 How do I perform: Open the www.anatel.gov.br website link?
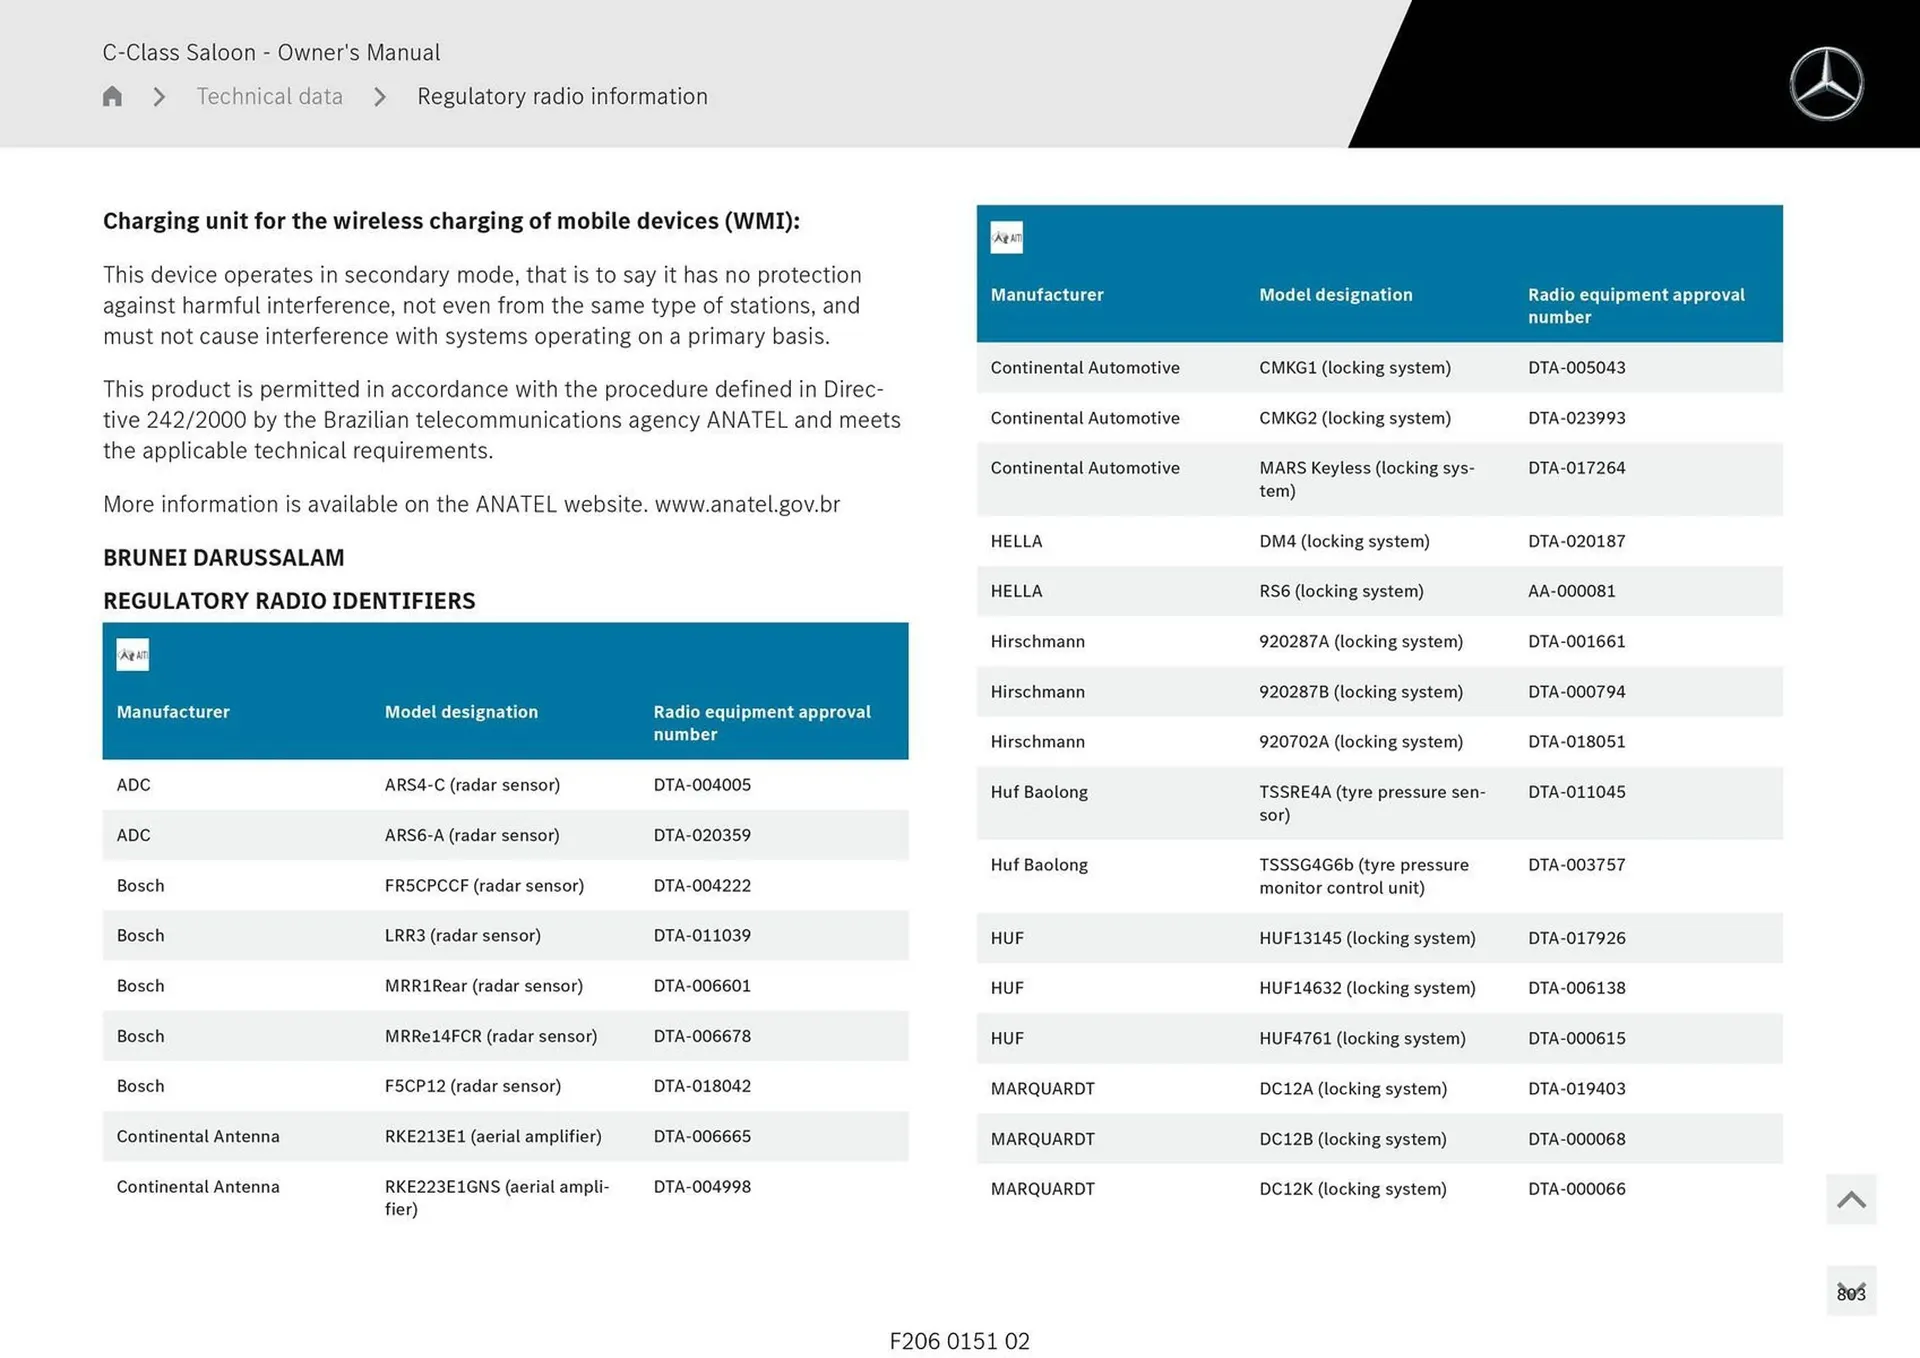747,505
